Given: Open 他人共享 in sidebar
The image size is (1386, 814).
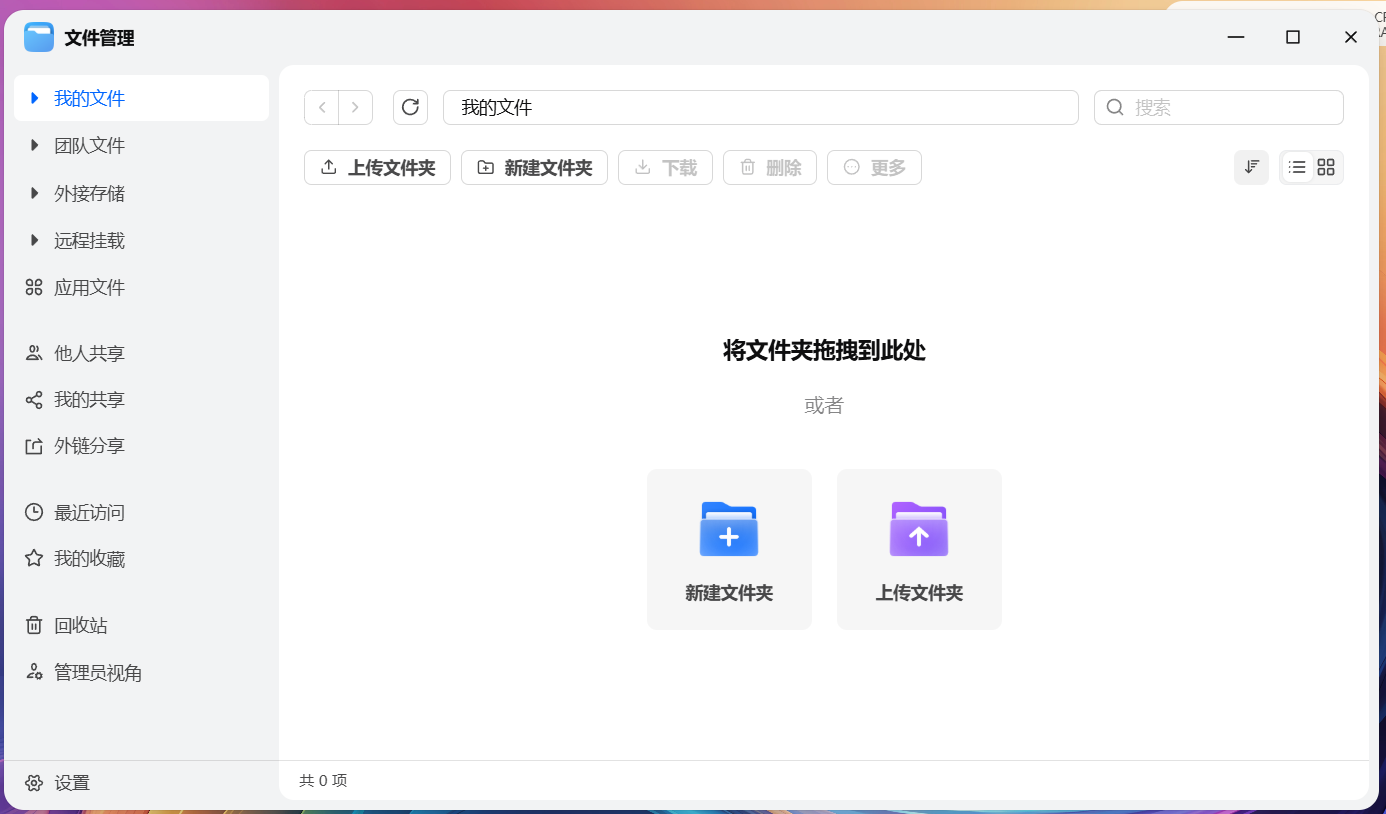Looking at the screenshot, I should [89, 353].
